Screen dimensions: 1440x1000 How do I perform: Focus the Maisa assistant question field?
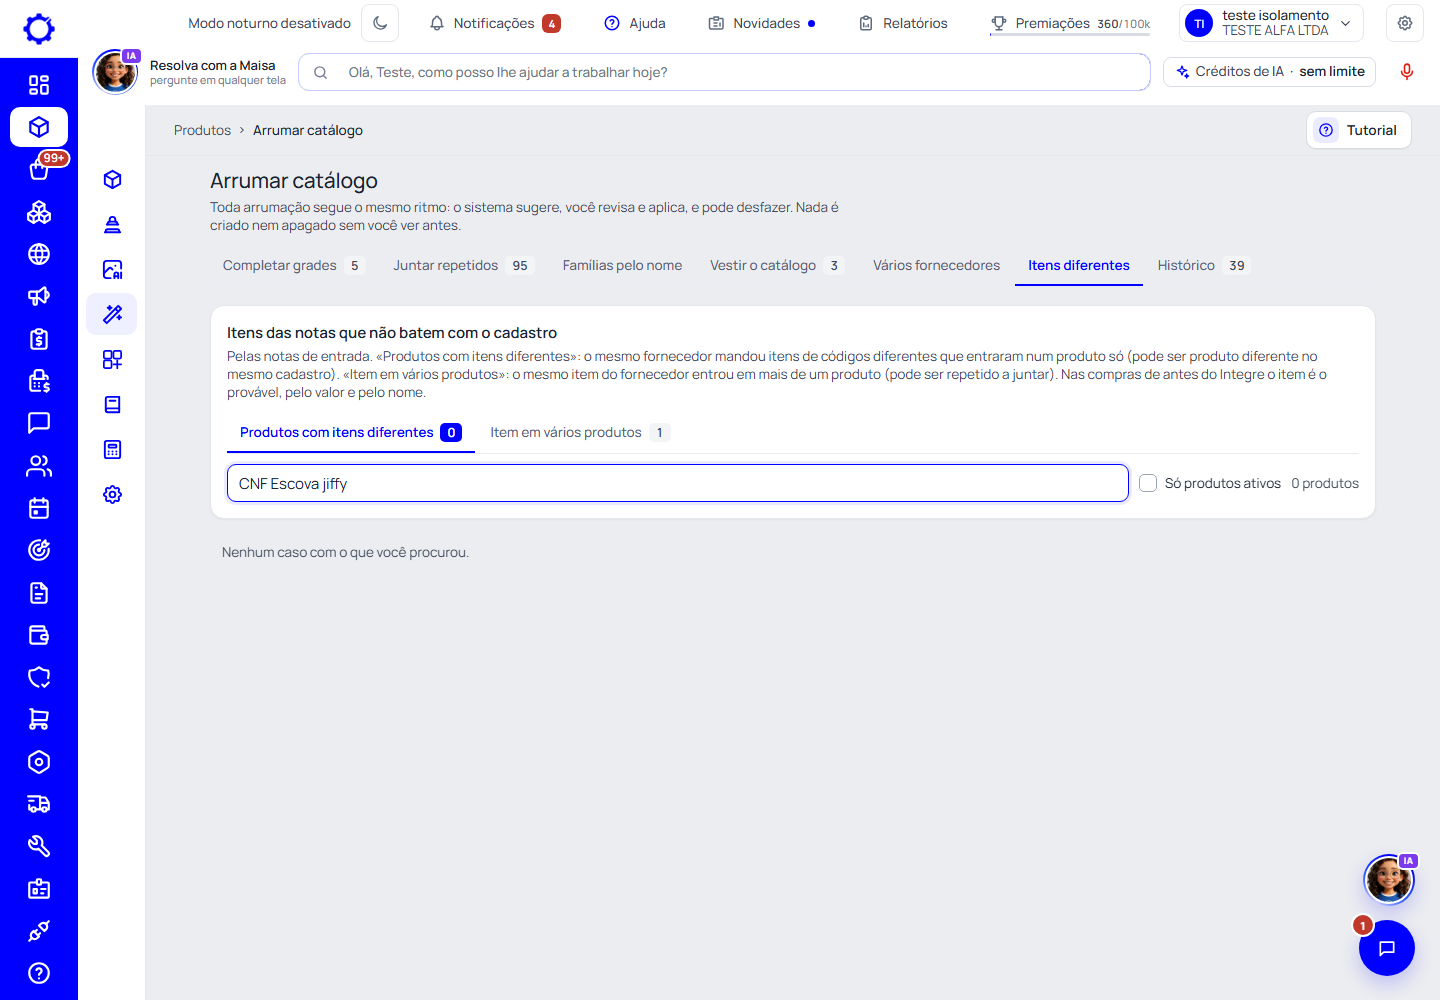click(x=724, y=72)
